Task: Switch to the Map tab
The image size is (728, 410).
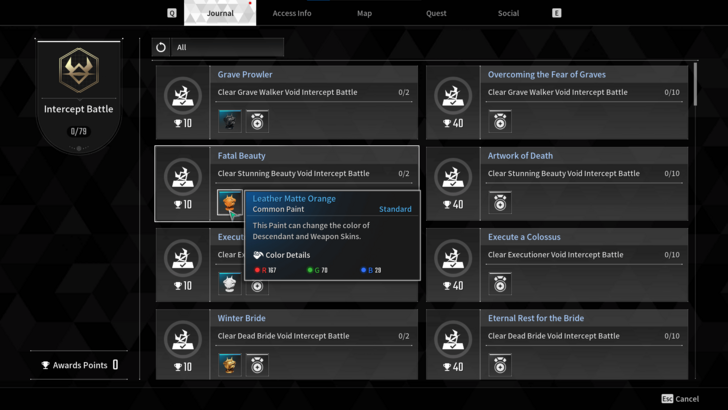Action: 364,13
